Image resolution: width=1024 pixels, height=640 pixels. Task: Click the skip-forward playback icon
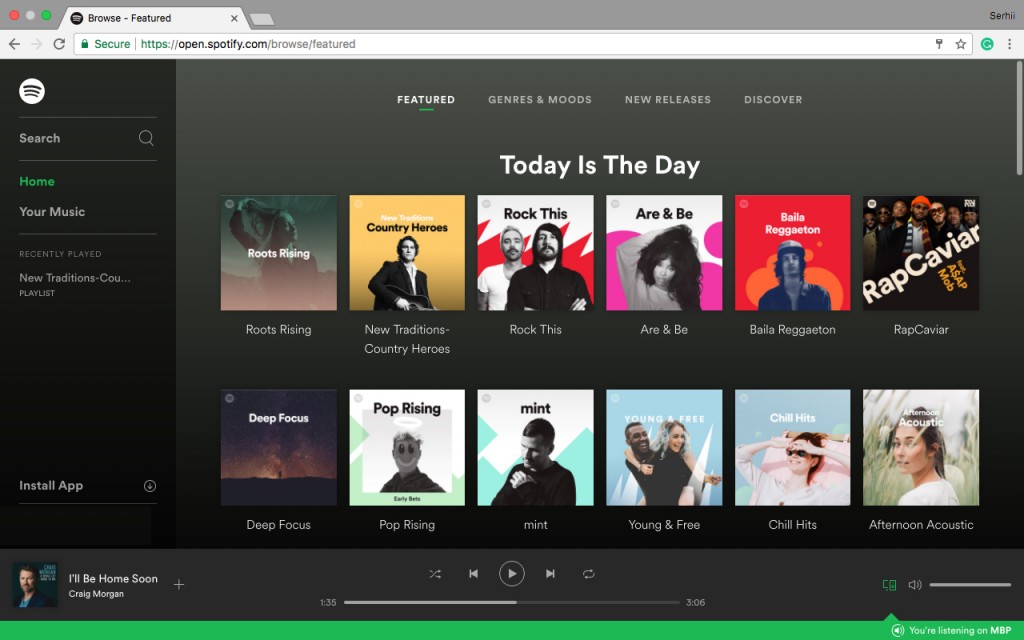550,573
